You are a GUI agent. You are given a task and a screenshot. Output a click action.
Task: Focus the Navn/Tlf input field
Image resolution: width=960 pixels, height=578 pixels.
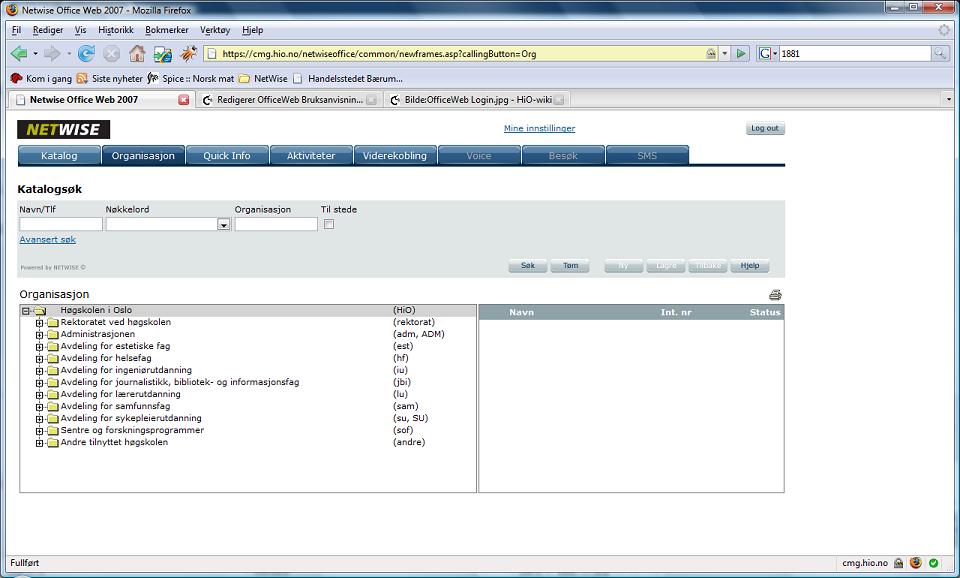pos(61,224)
